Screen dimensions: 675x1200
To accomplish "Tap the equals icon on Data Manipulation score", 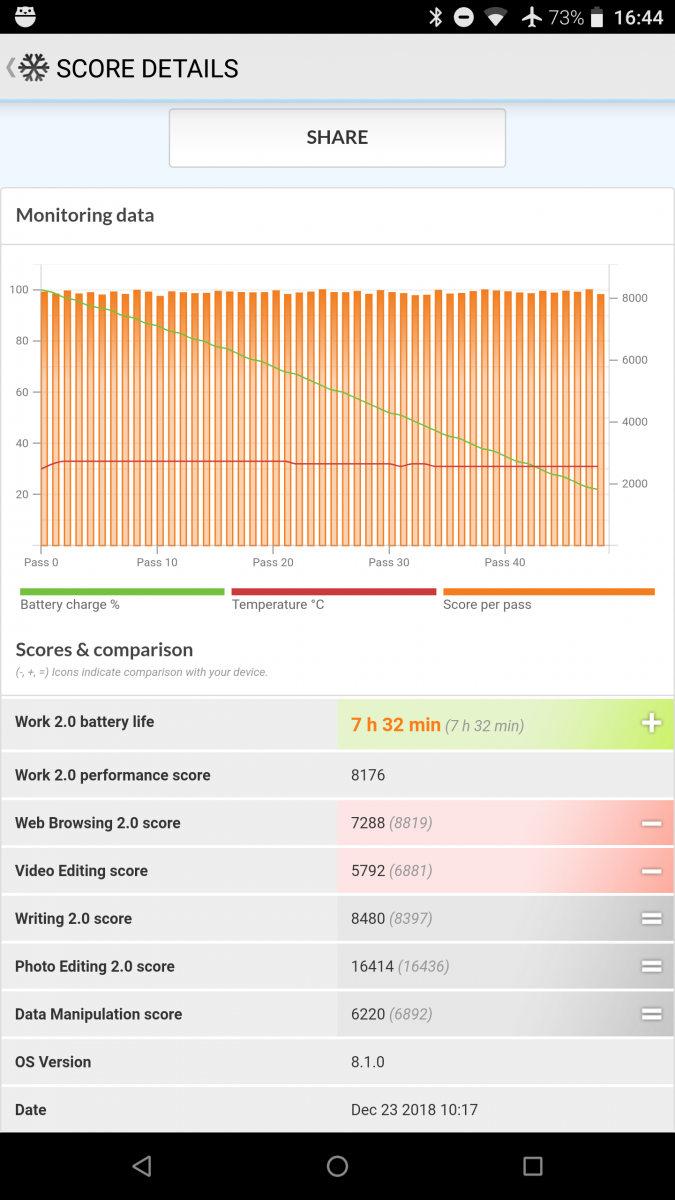I will (x=651, y=1014).
